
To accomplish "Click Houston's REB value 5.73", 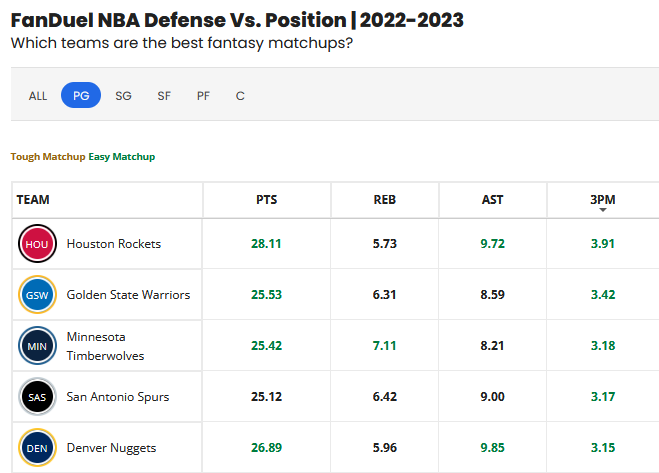I will (385, 244).
